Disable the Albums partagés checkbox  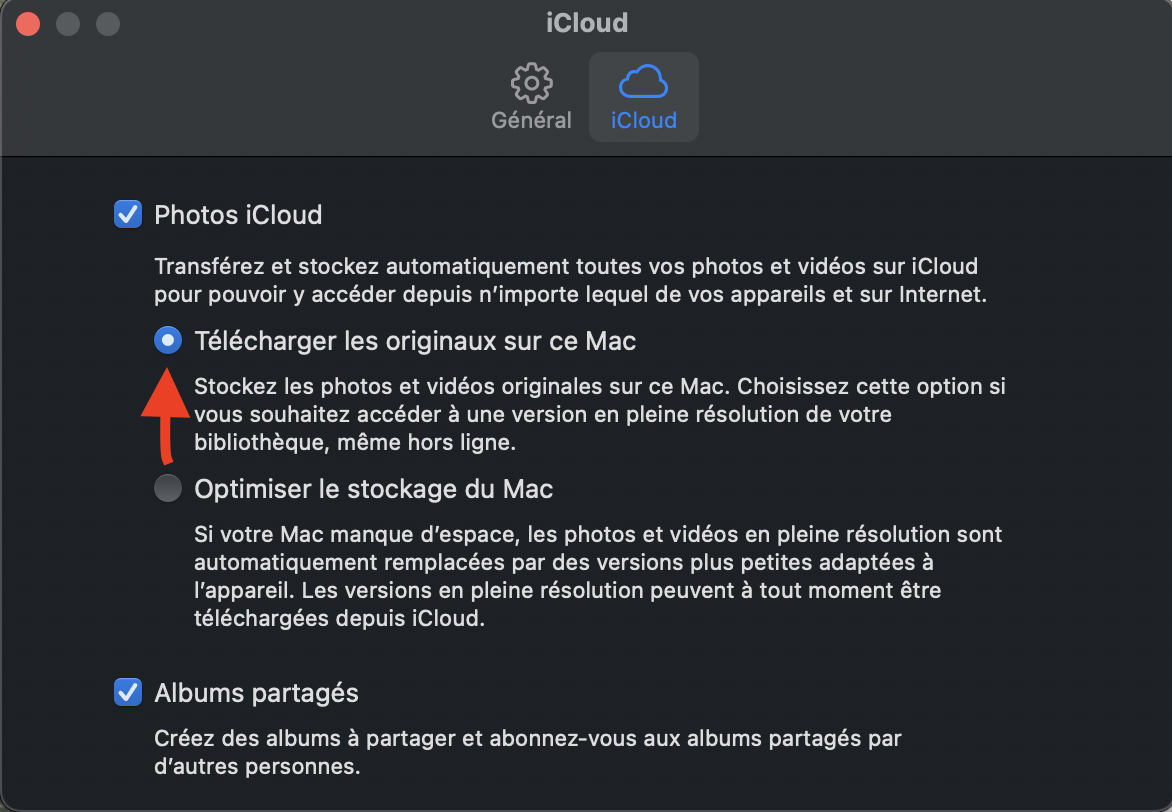pos(128,692)
